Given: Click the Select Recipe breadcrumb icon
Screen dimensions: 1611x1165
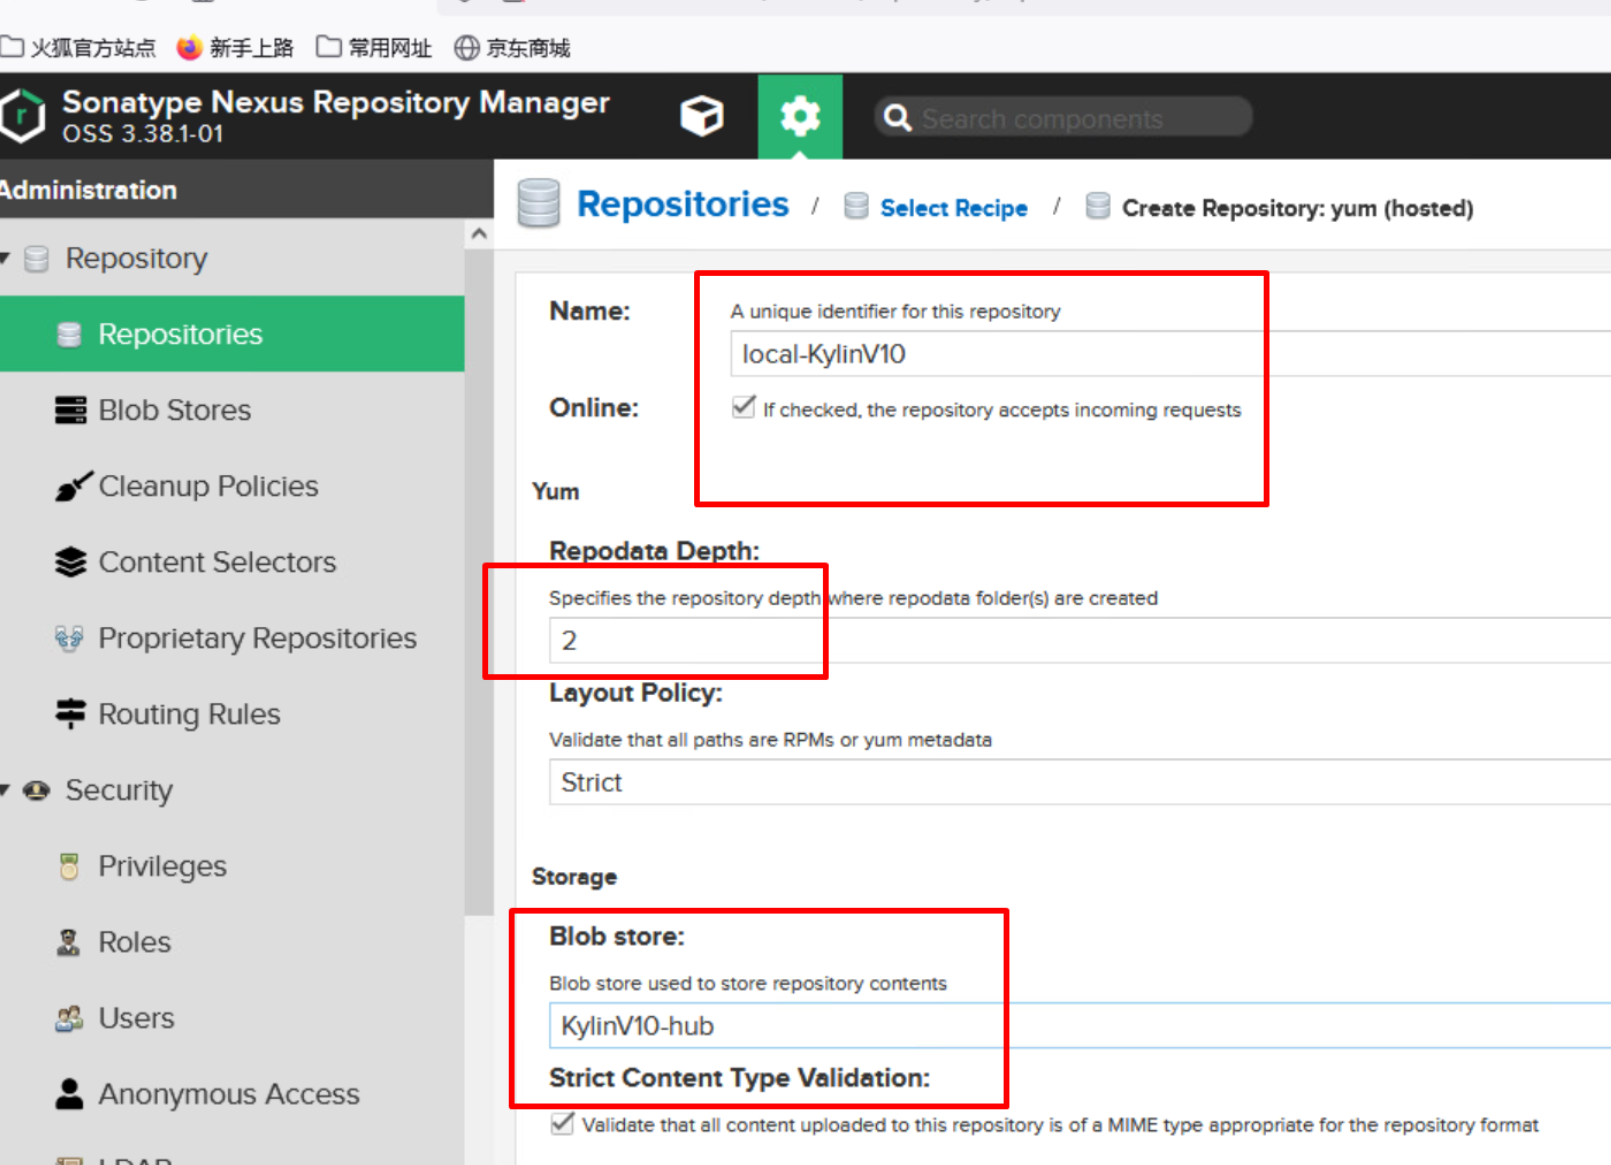Looking at the screenshot, I should pos(856,206).
